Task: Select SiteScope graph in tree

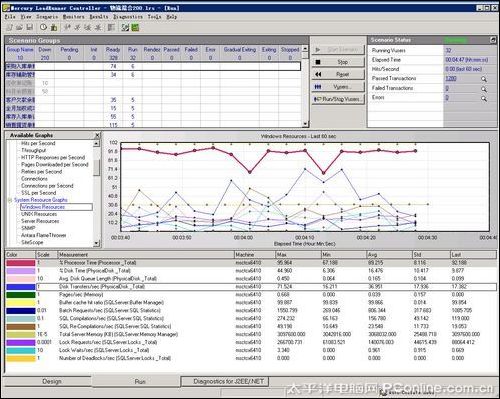Action: tap(32, 242)
